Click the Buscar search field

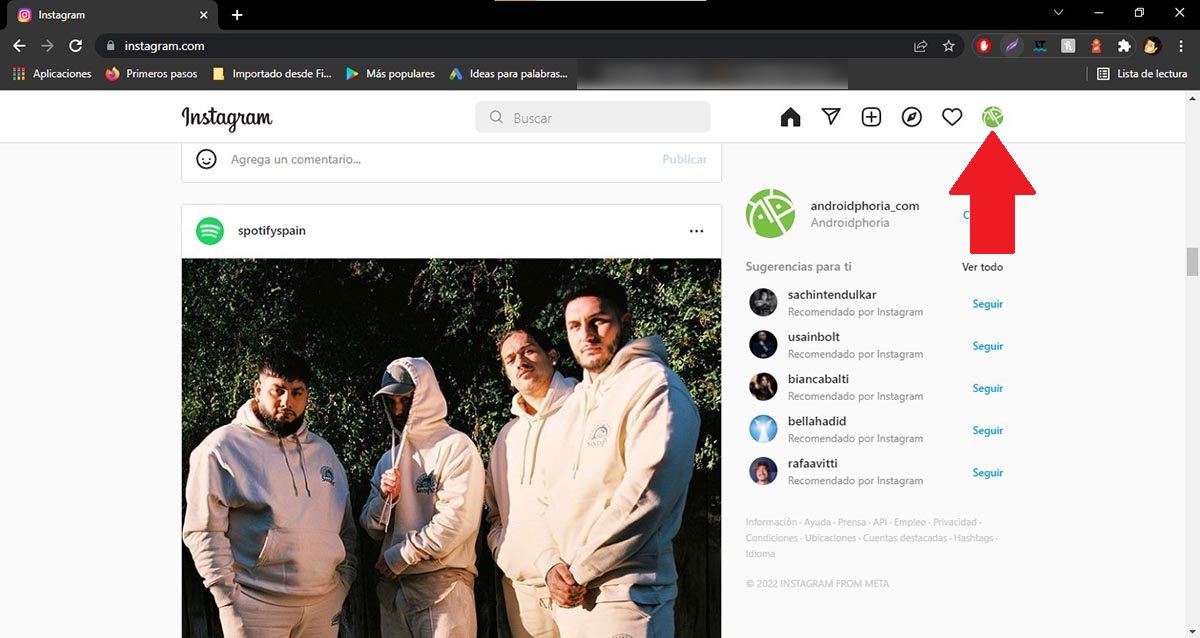592,118
